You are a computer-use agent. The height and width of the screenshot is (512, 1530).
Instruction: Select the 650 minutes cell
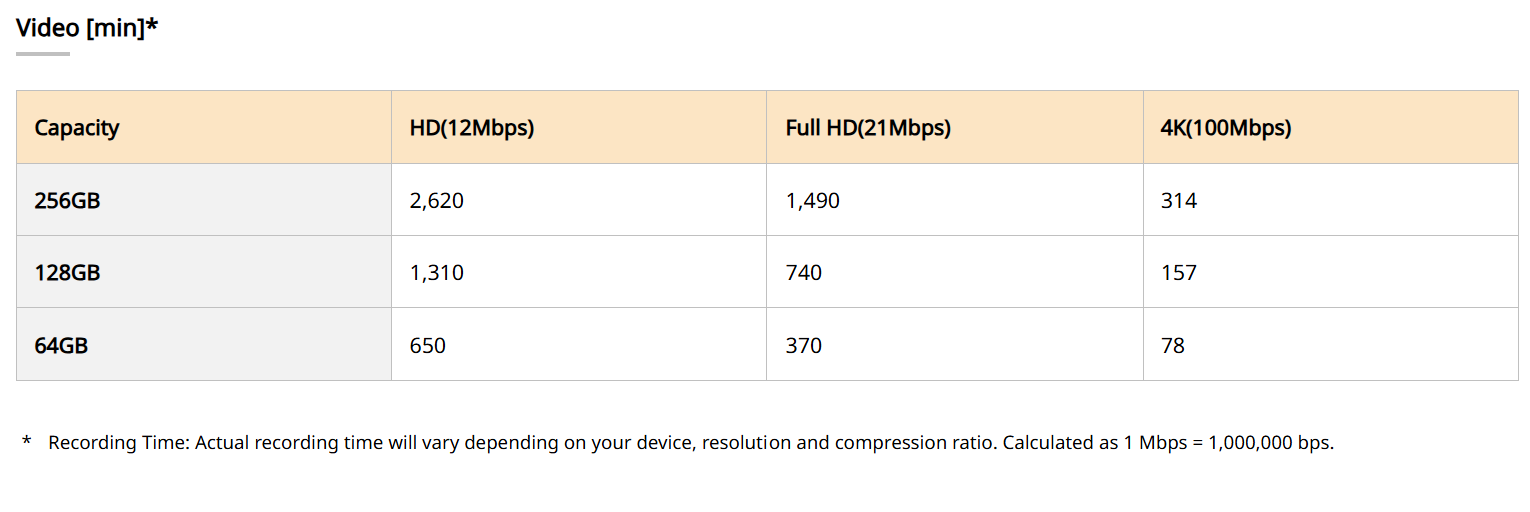[428, 346]
